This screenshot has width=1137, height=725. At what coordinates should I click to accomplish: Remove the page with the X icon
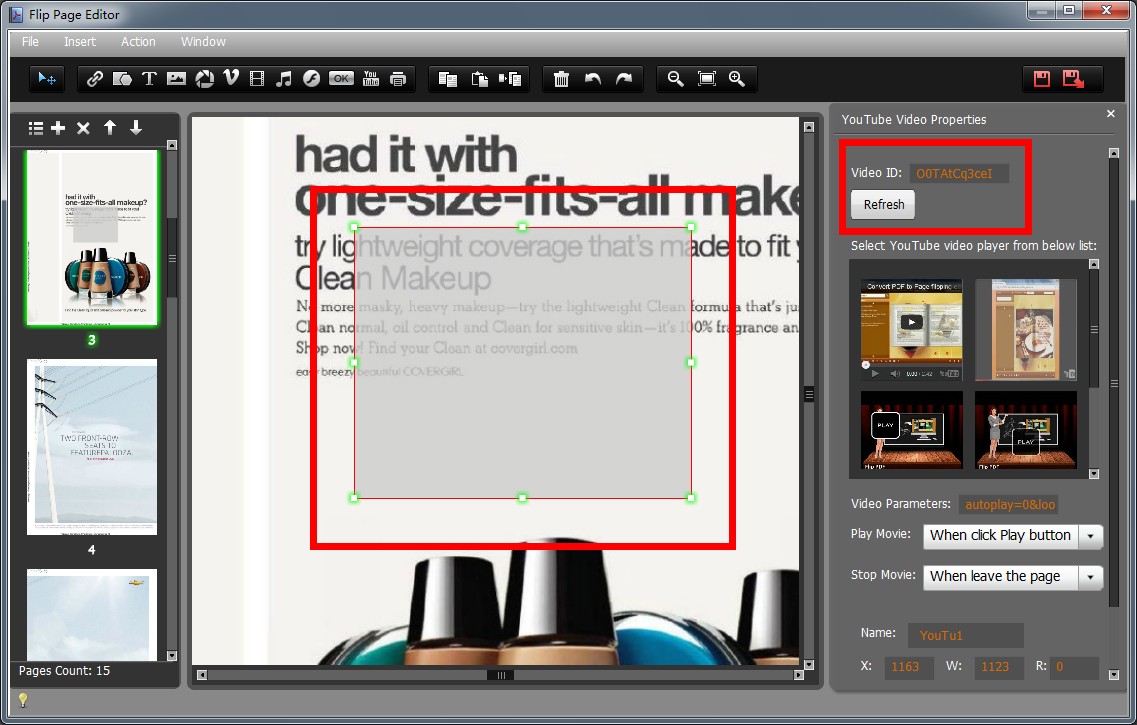[83, 128]
